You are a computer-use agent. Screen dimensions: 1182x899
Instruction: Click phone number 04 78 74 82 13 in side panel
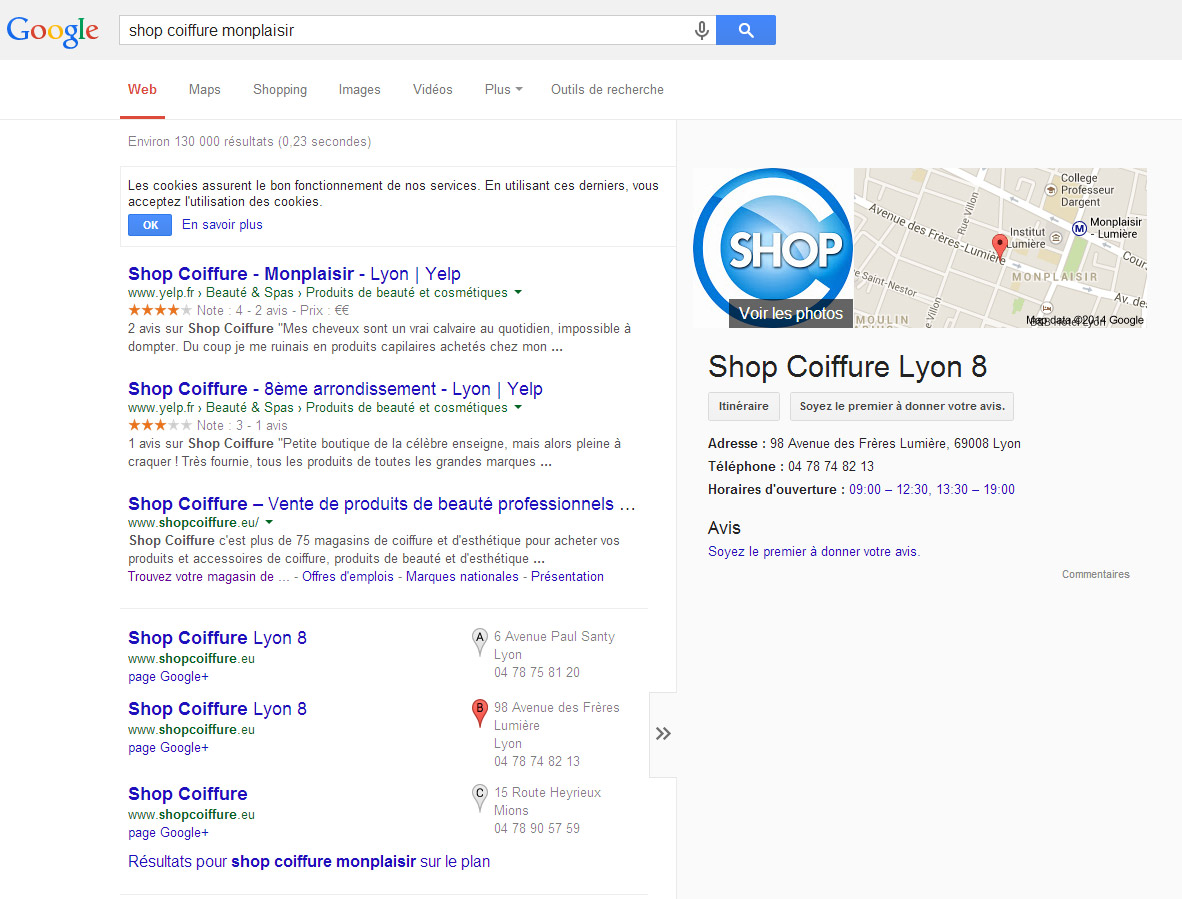pyautogui.click(x=831, y=466)
